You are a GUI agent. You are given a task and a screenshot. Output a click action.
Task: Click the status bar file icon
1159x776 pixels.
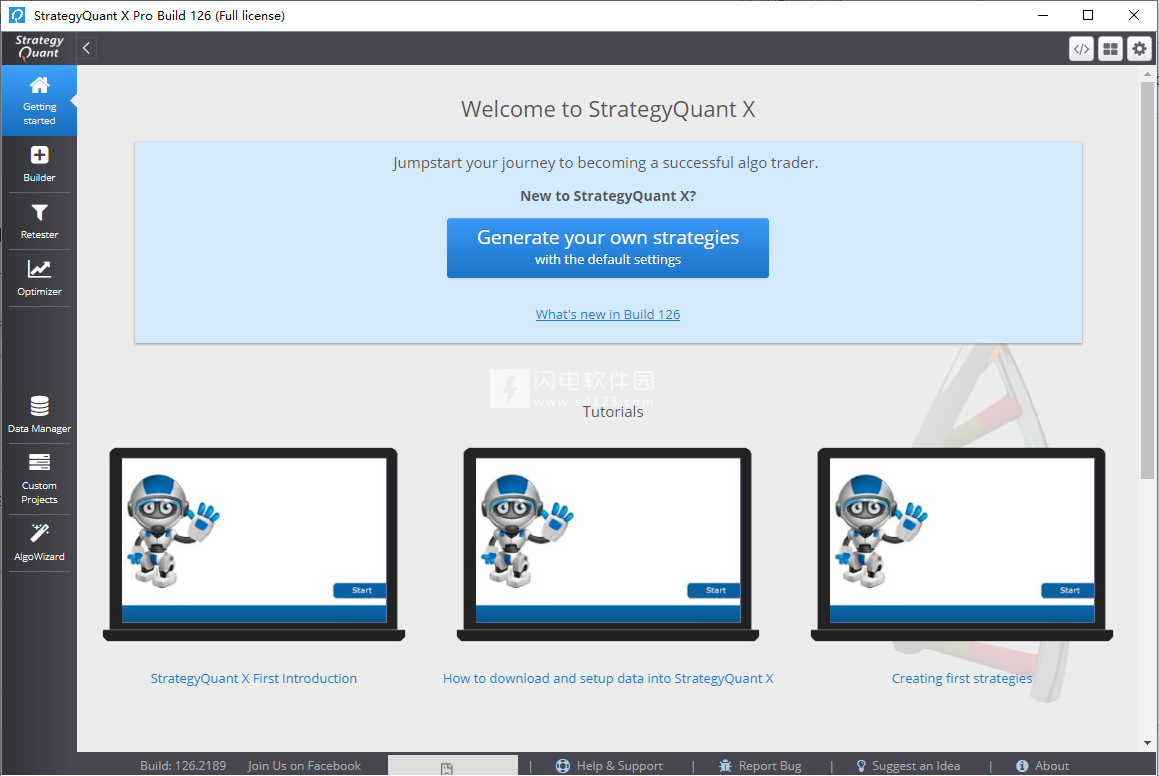[x=446, y=769]
